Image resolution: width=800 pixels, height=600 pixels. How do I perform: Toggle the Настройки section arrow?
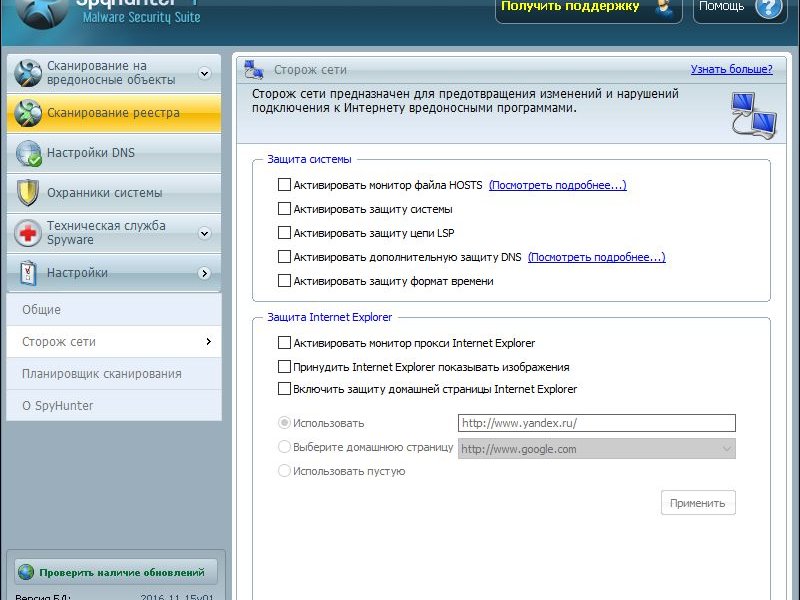click(x=204, y=273)
